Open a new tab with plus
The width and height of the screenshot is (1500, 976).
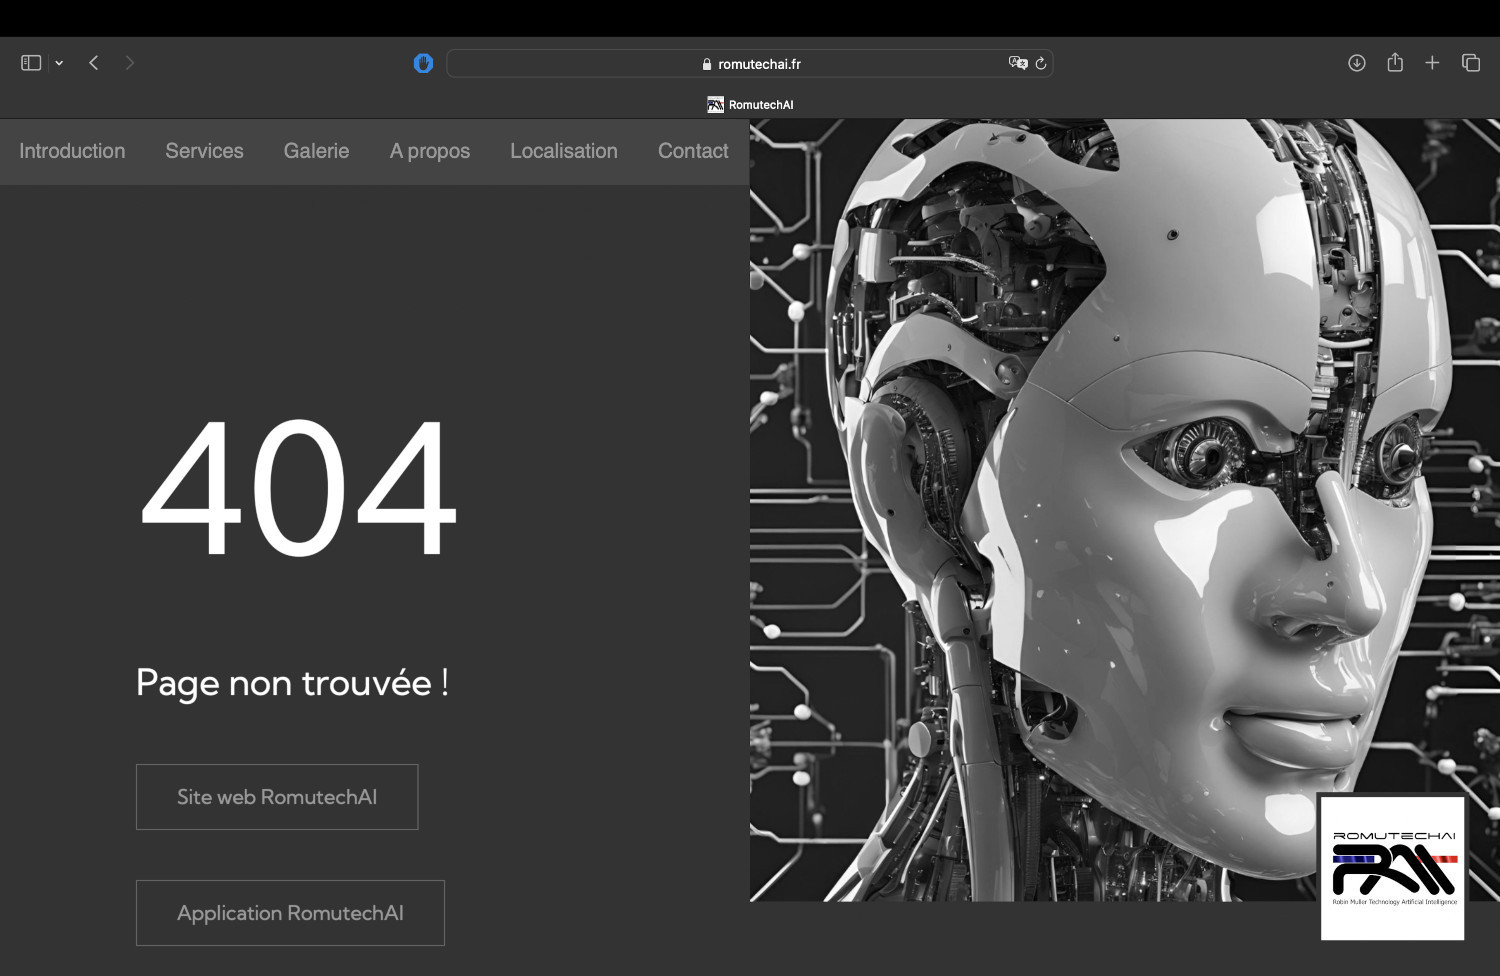click(1432, 63)
